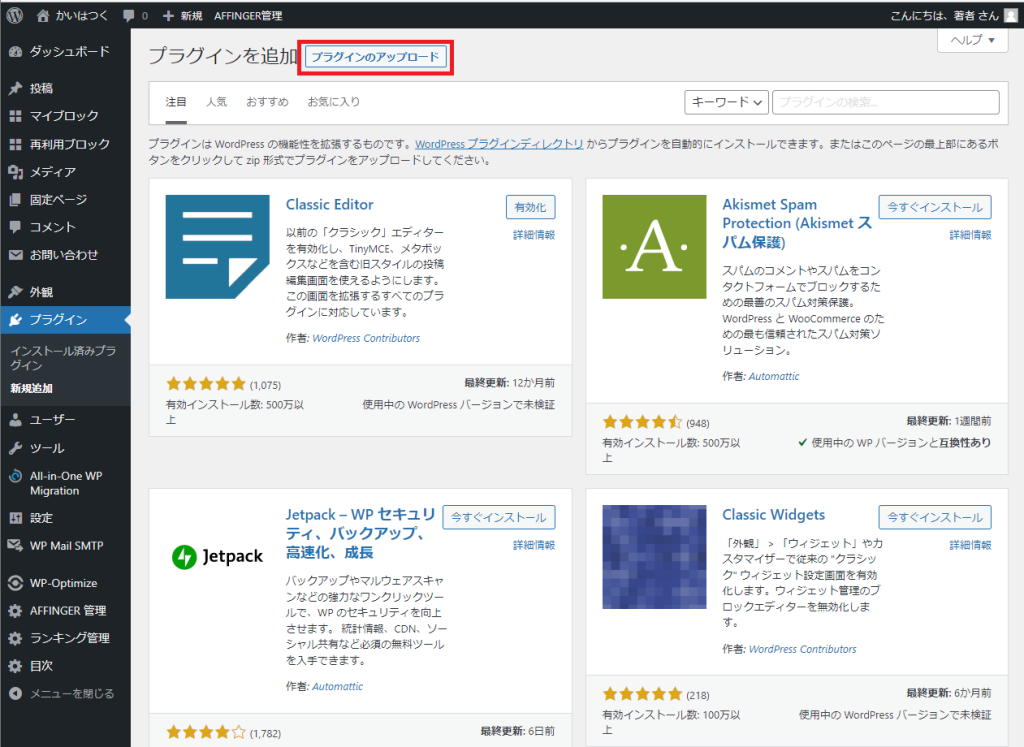Click the Classic Editor plugin thumbnail
The width and height of the screenshot is (1024, 747).
(x=217, y=247)
